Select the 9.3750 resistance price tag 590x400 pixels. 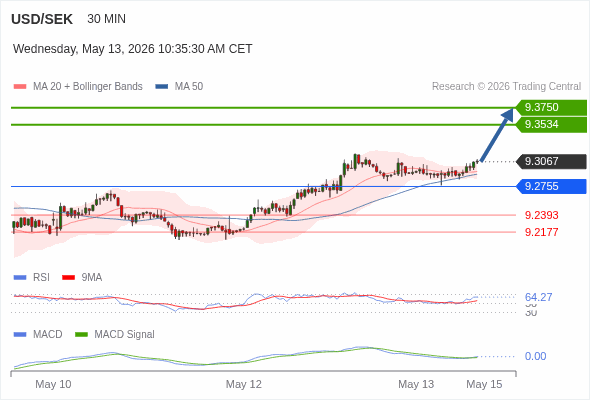(x=551, y=108)
